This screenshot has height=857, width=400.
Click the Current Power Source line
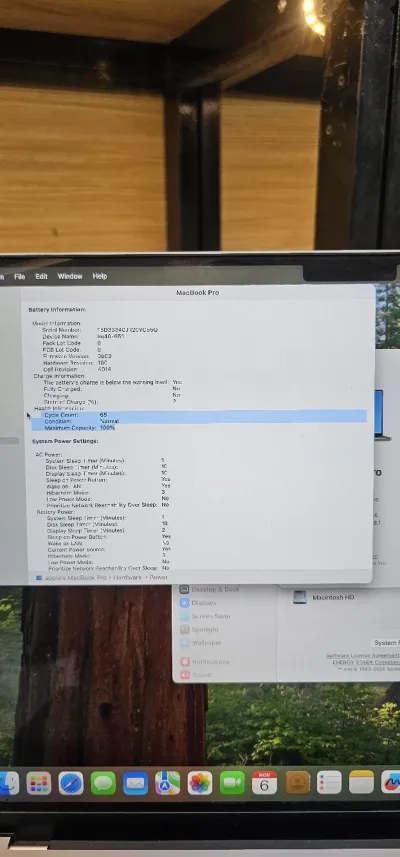pyautogui.click(x=109, y=549)
